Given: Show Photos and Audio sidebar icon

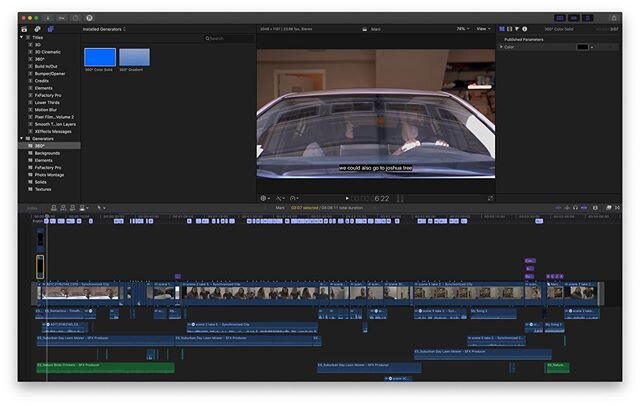Looking at the screenshot, I should tap(37, 29).
